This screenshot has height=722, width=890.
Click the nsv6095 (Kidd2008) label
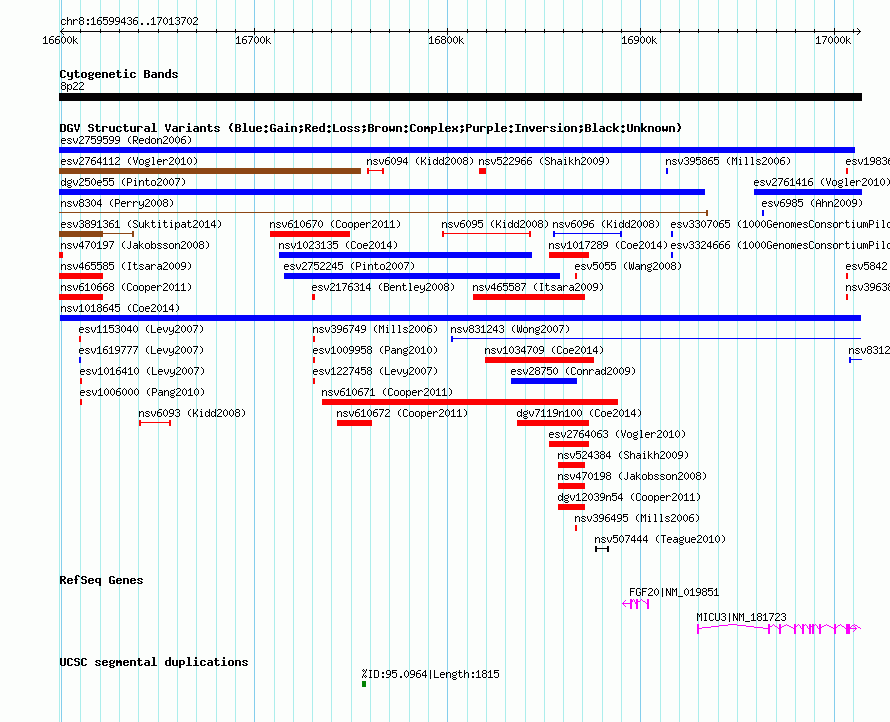[495, 224]
